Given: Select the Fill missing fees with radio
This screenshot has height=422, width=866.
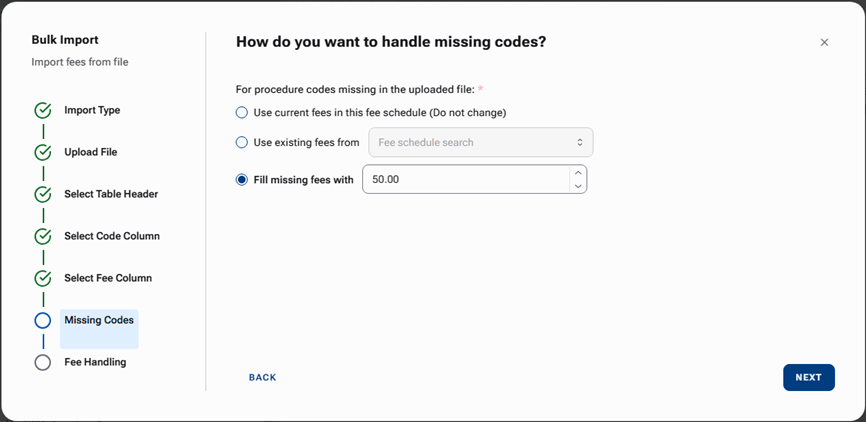Looking at the screenshot, I should click(241, 180).
